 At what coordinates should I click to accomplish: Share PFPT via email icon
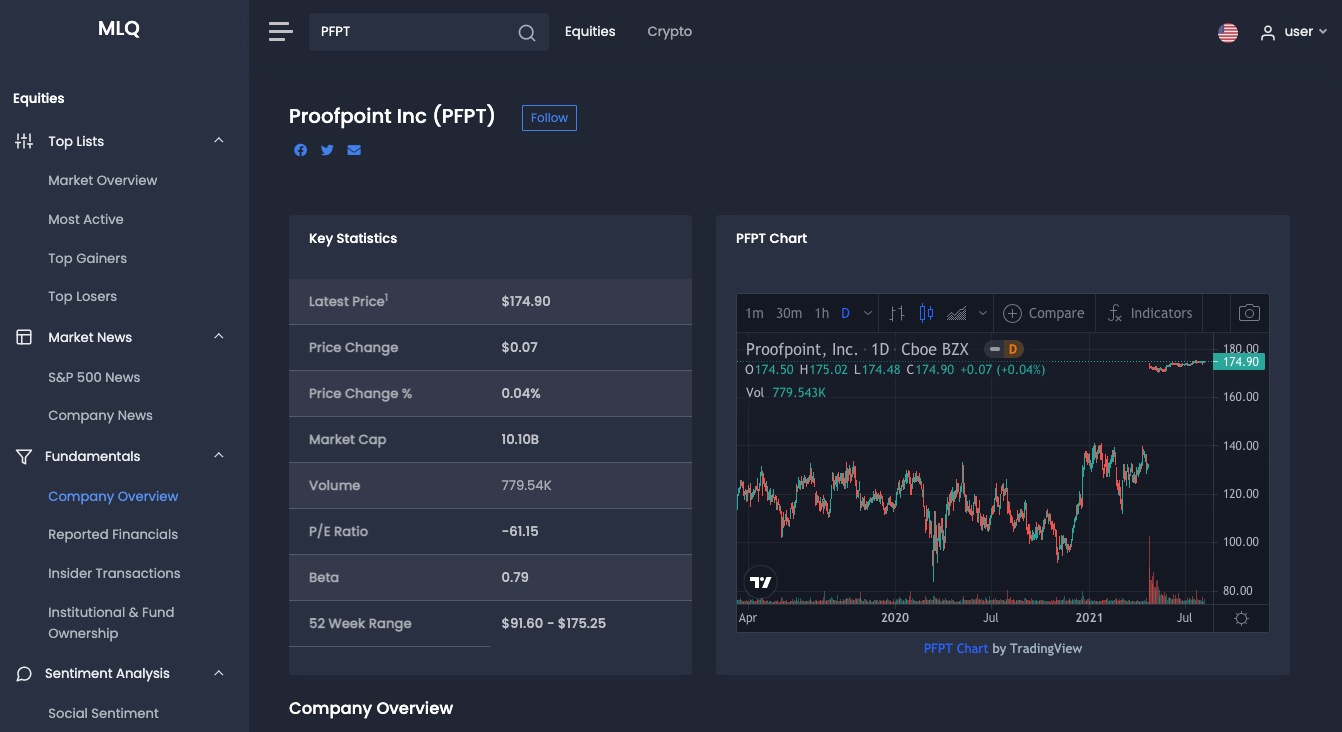(x=354, y=150)
